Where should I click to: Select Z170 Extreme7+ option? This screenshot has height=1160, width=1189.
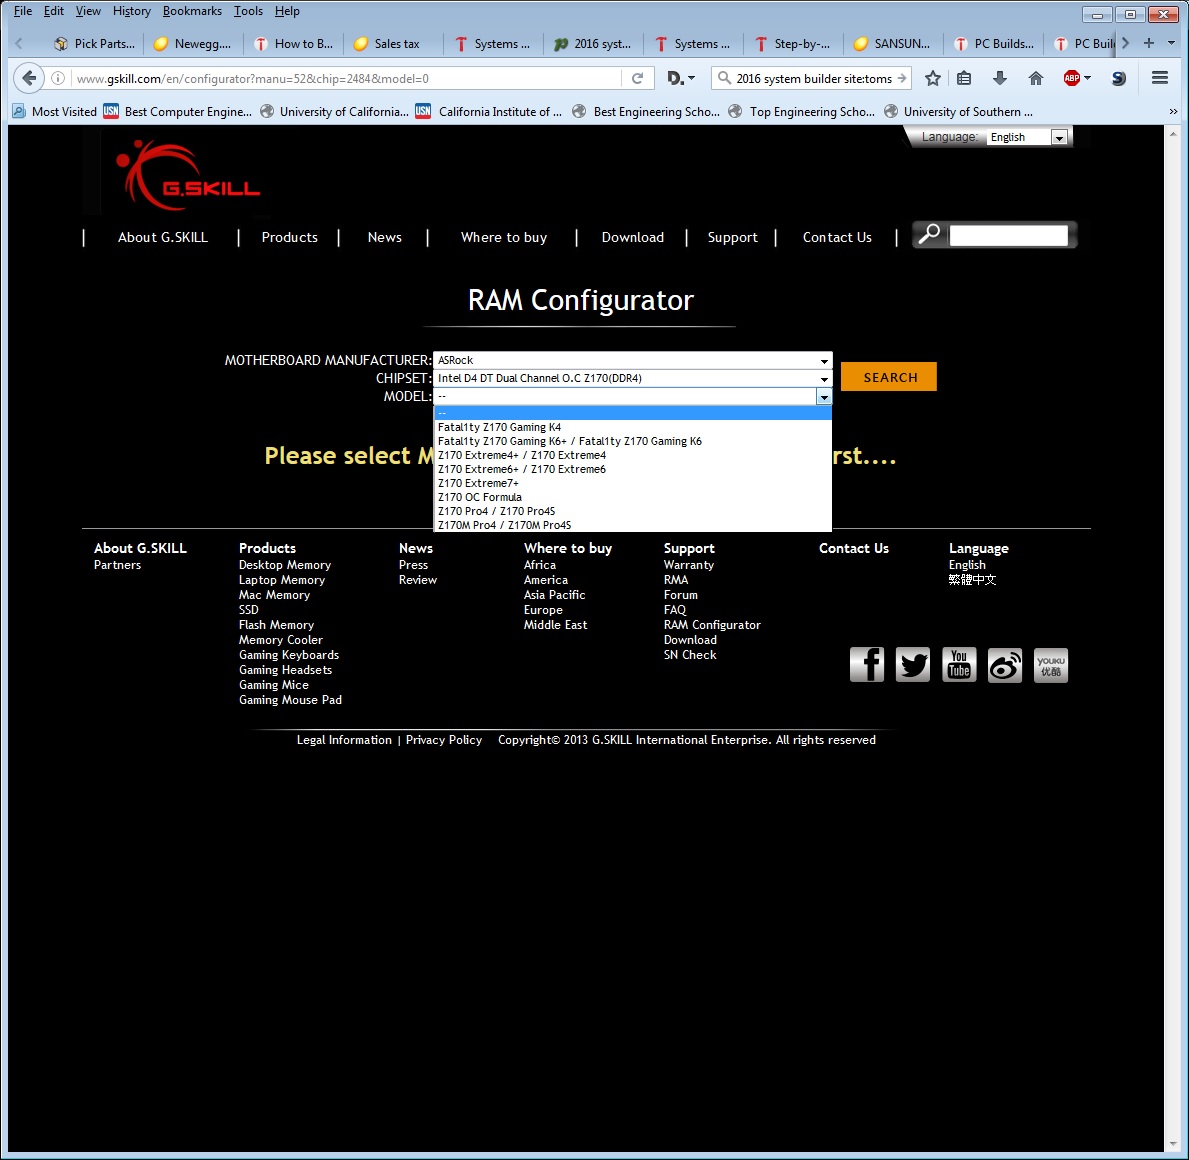(632, 484)
